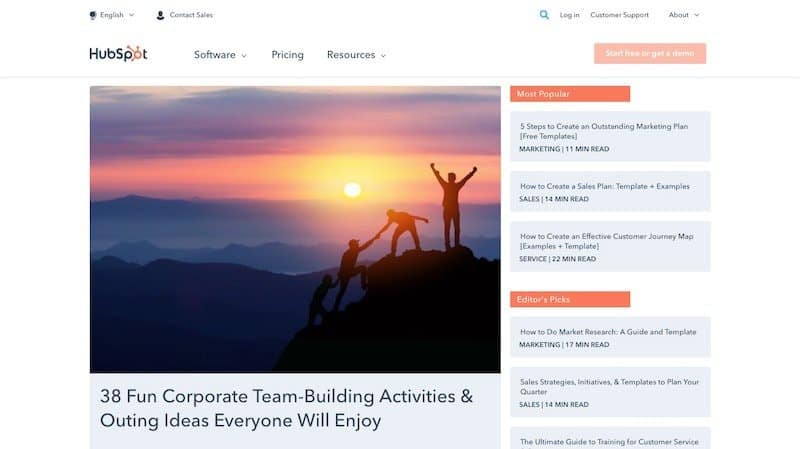The width and height of the screenshot is (800, 449).
Task: Open How to Create a Sales Plan article
Action: tap(605, 186)
